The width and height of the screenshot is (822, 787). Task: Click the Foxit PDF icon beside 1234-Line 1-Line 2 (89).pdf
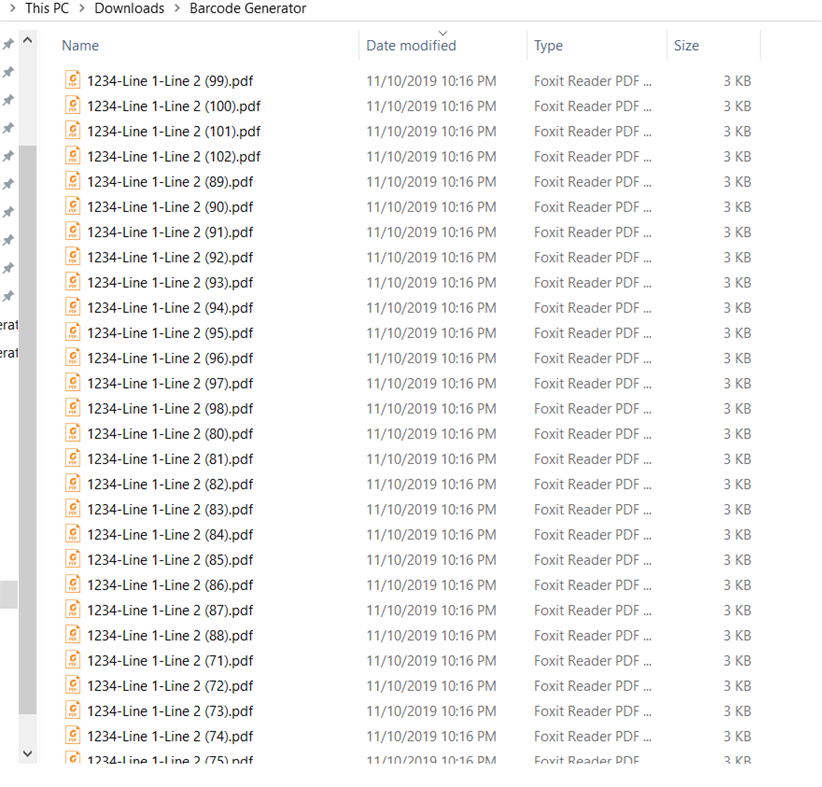pyautogui.click(x=72, y=181)
